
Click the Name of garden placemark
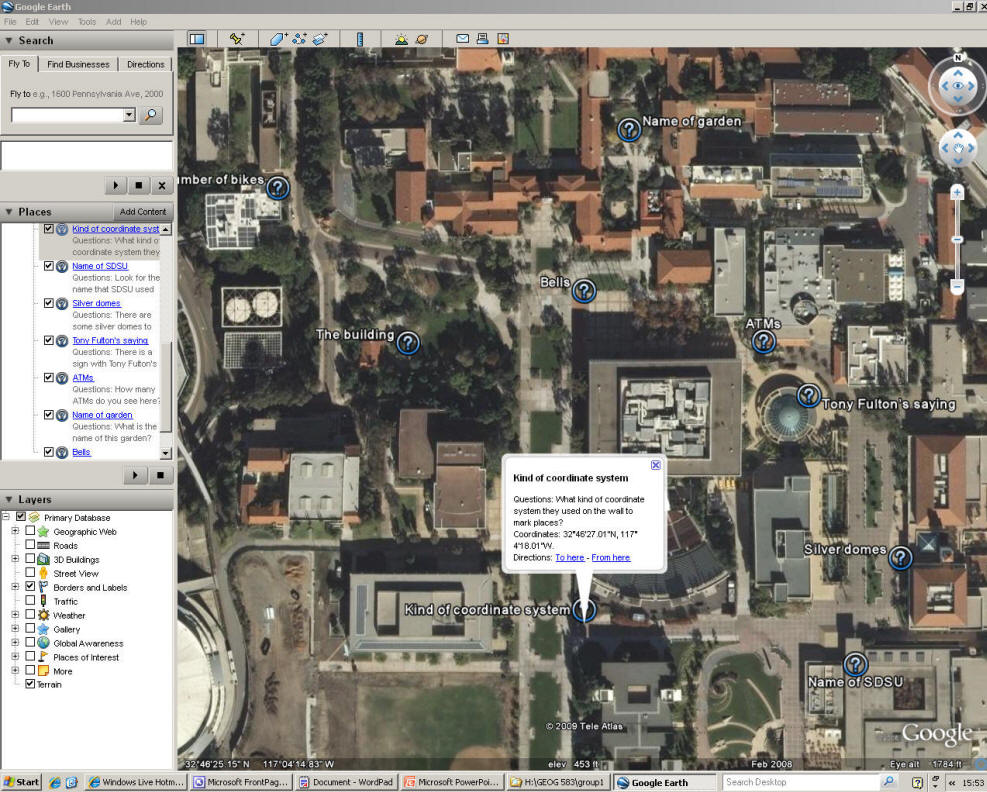point(629,129)
